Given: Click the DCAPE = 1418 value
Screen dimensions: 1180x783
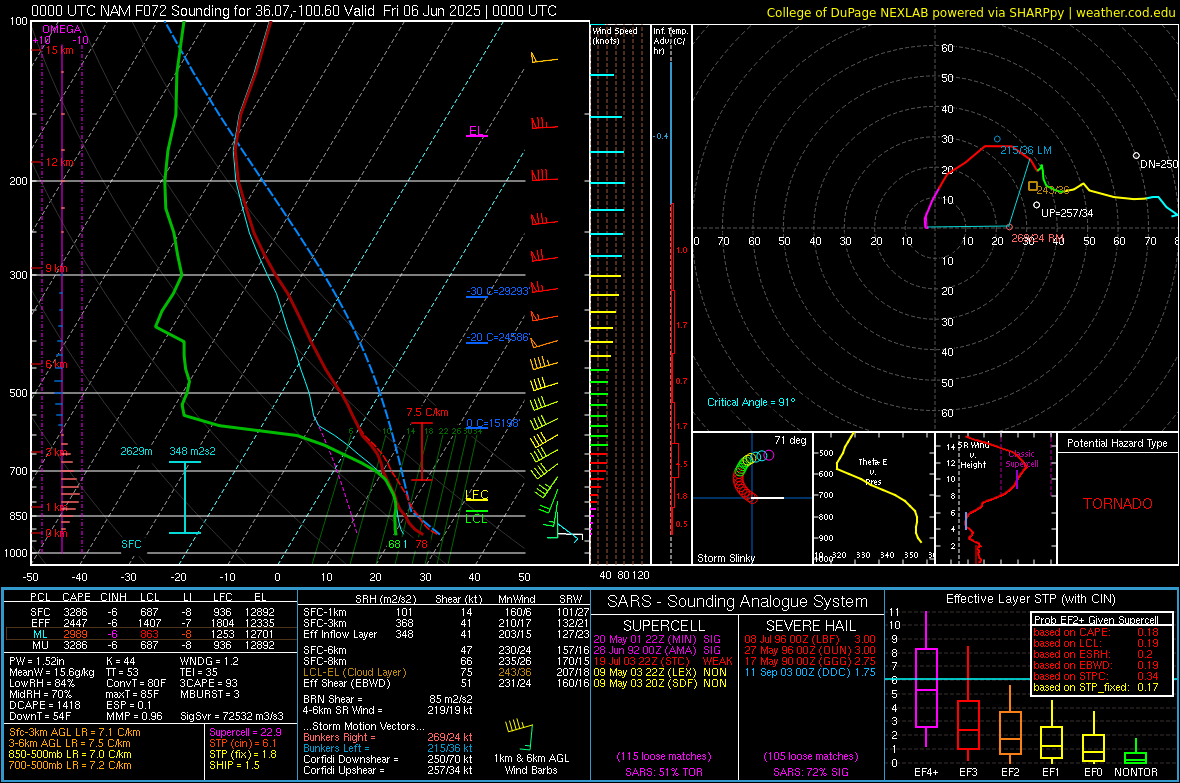Looking at the screenshot, I should point(44,705).
